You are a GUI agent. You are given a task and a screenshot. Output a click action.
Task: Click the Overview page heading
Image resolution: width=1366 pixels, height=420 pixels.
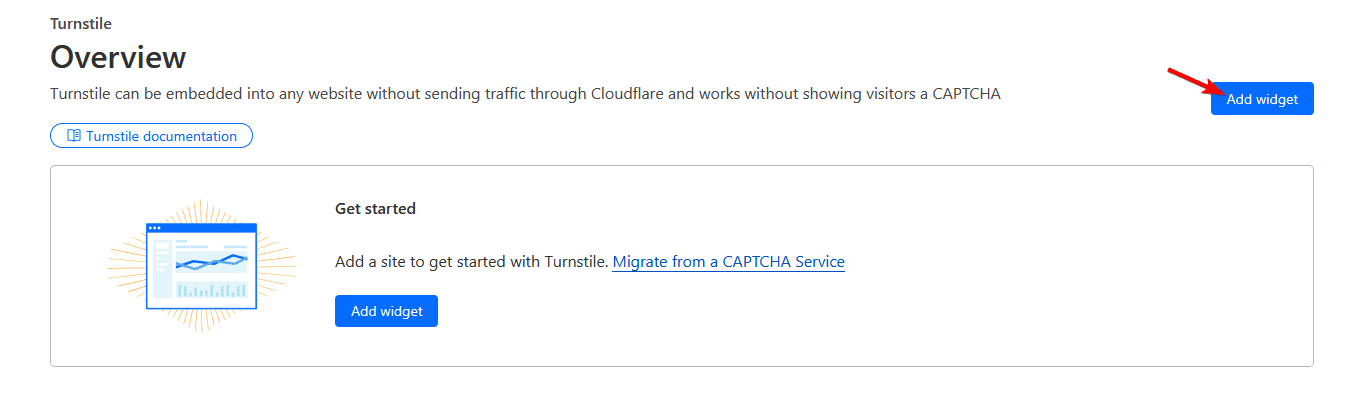118,57
